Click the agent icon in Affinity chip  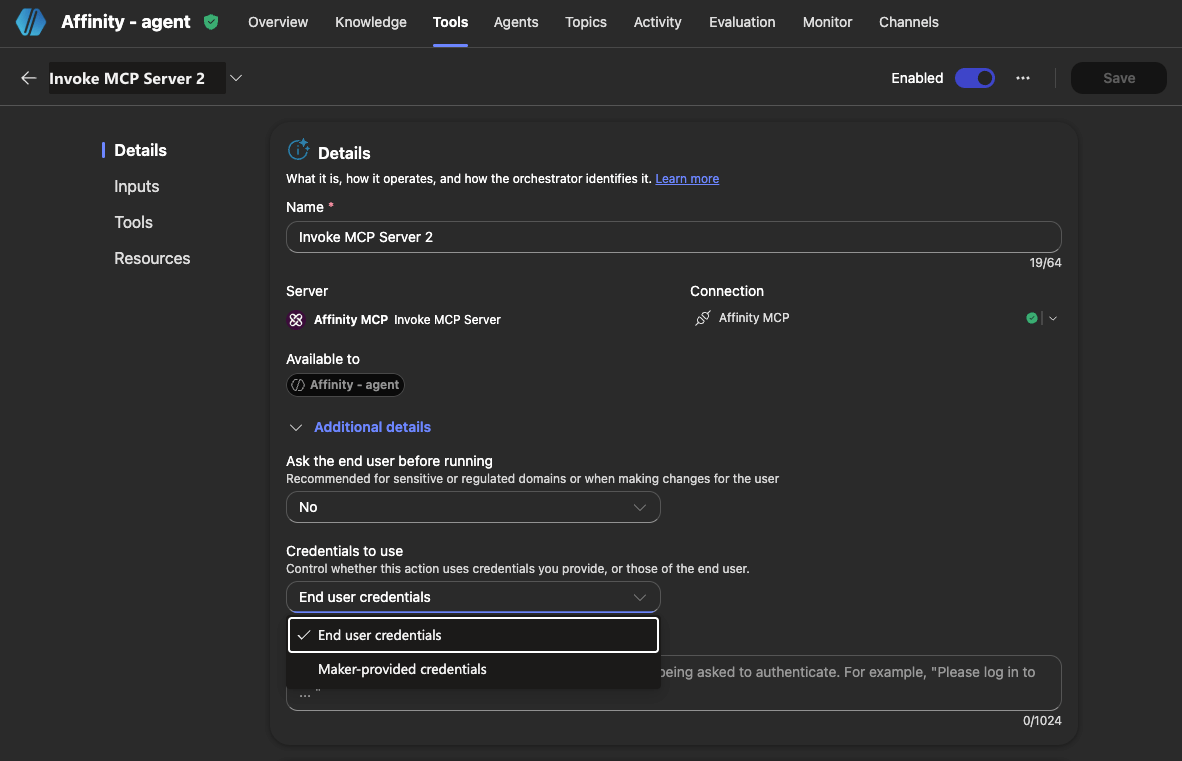[x=299, y=385]
